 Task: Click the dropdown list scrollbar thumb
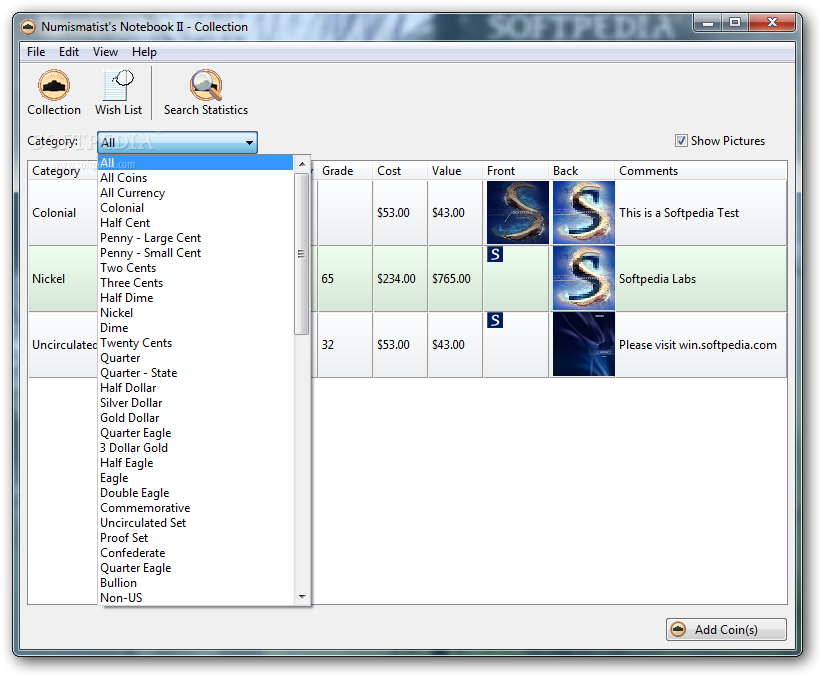tap(301, 254)
